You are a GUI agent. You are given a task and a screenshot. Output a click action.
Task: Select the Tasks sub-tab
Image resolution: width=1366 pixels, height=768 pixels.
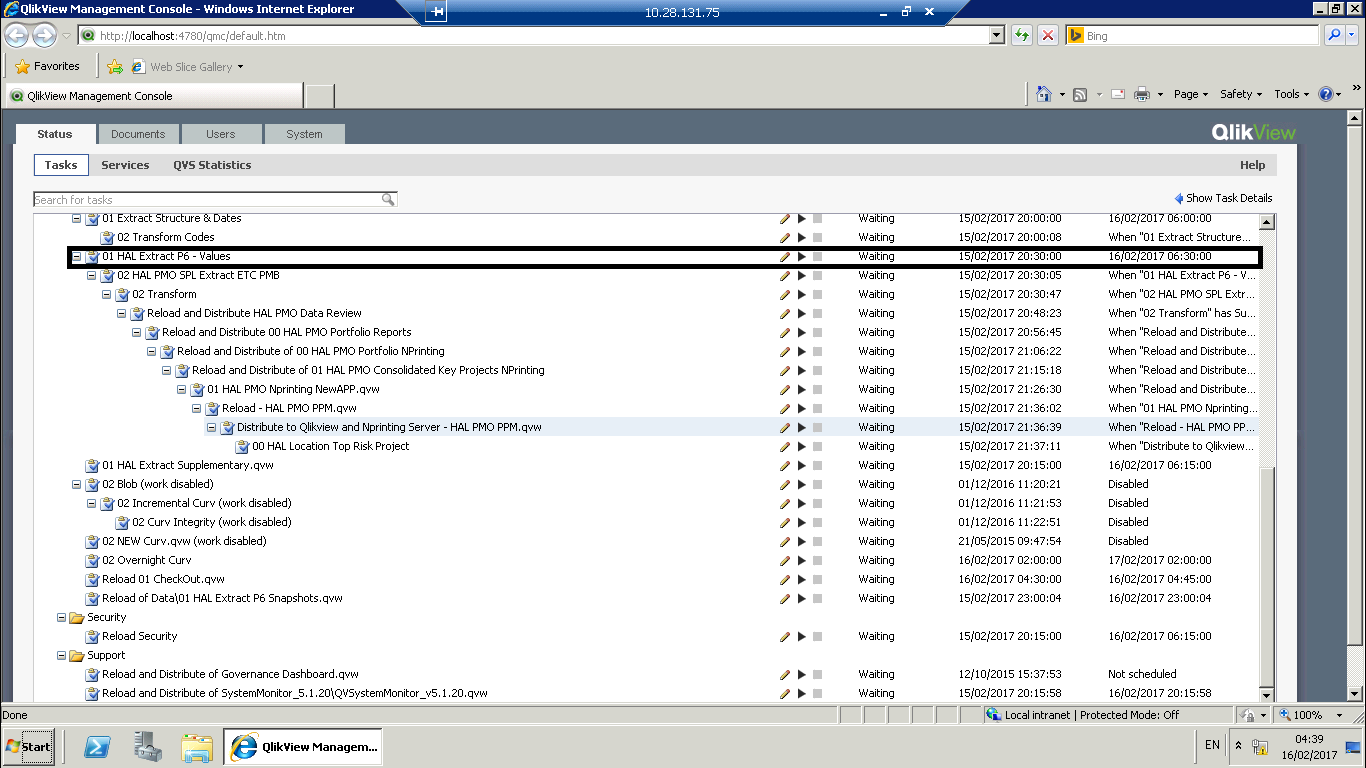(x=61, y=165)
